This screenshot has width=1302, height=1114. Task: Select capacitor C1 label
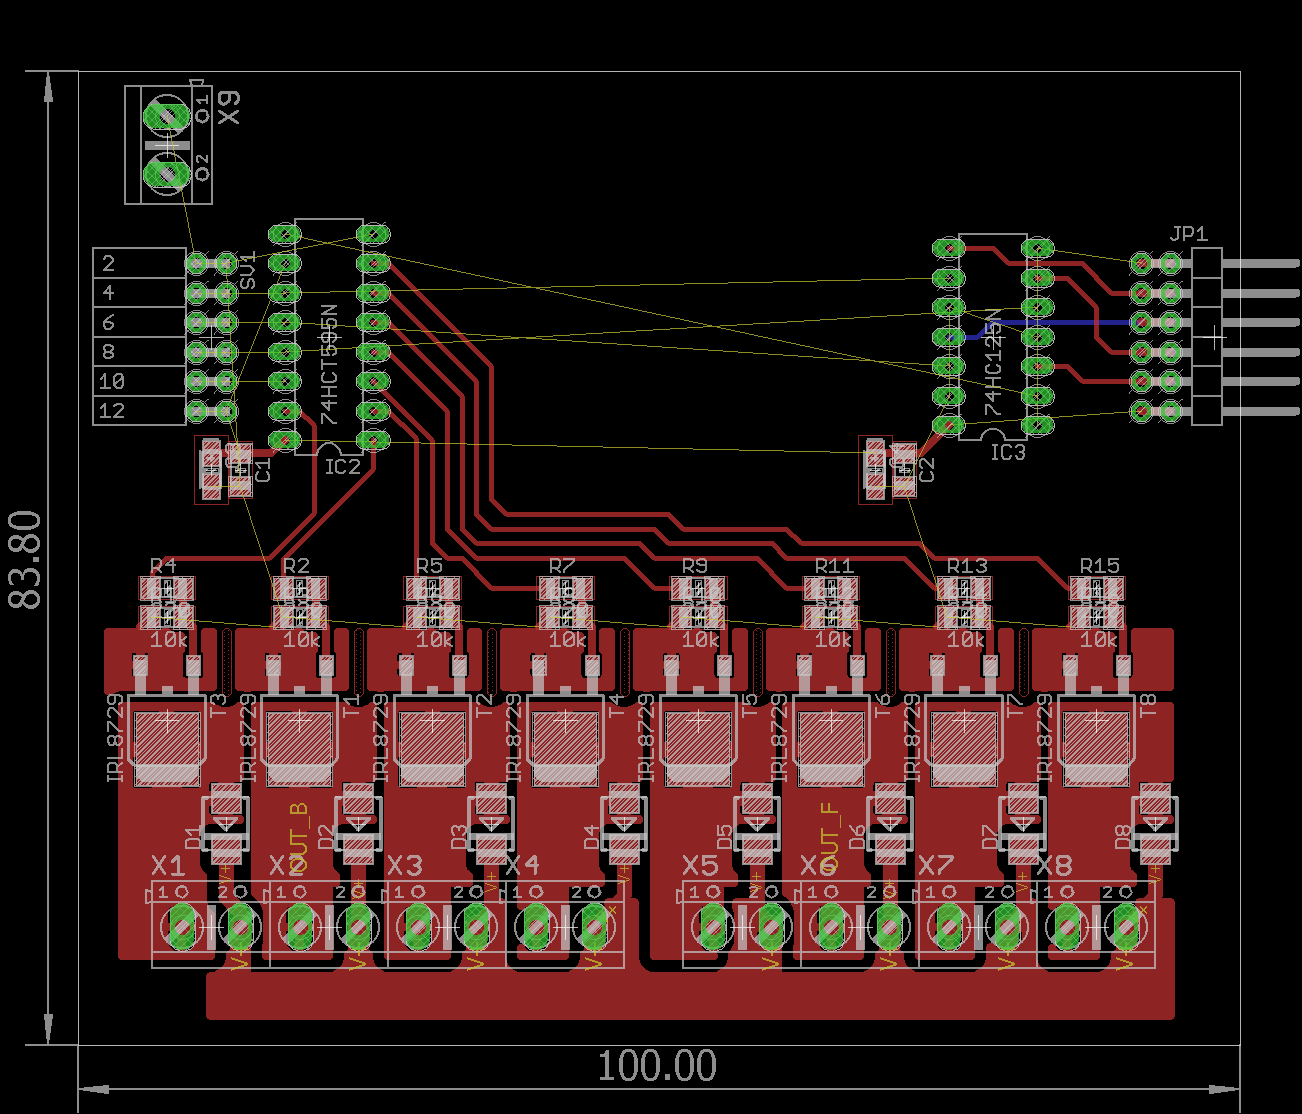263,470
